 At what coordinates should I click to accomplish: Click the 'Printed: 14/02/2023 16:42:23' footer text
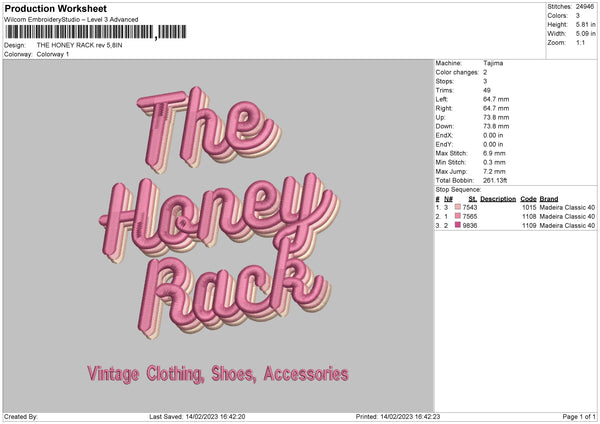click(x=398, y=417)
